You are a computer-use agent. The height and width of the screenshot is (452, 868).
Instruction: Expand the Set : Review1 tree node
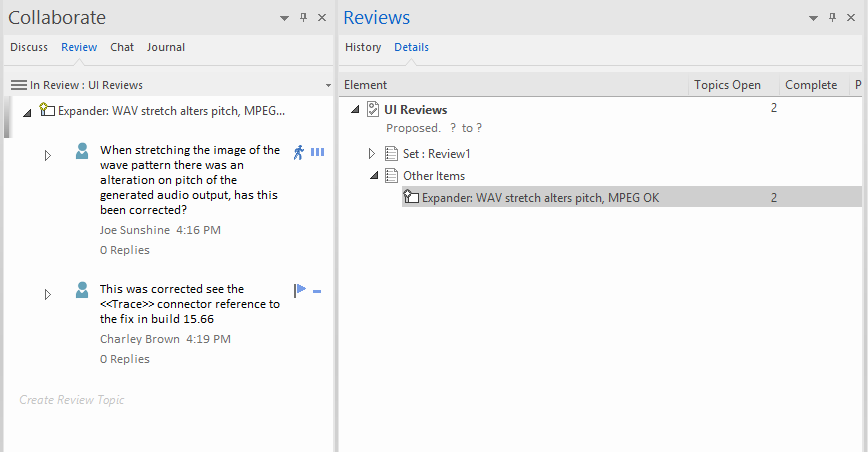click(x=372, y=153)
